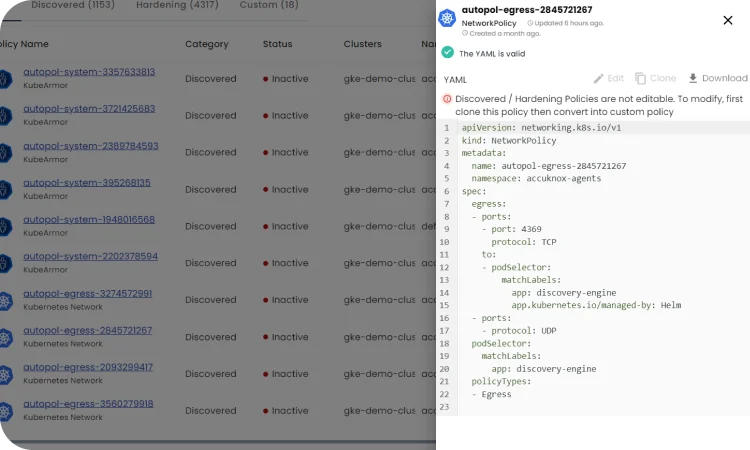The height and width of the screenshot is (450, 750).
Task: Sort by the Status column header
Action: coord(277,44)
